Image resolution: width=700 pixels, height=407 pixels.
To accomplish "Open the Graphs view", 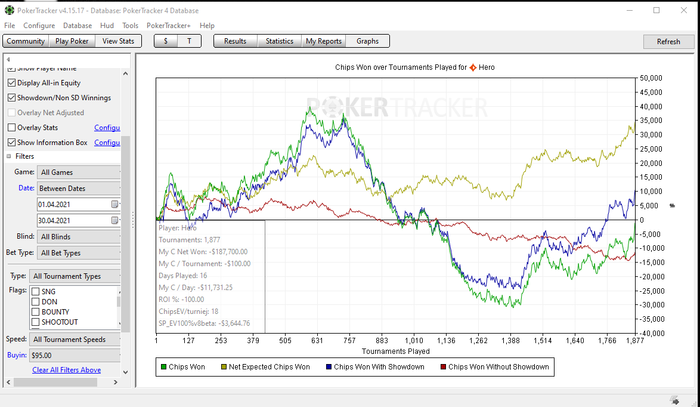I will click(367, 41).
